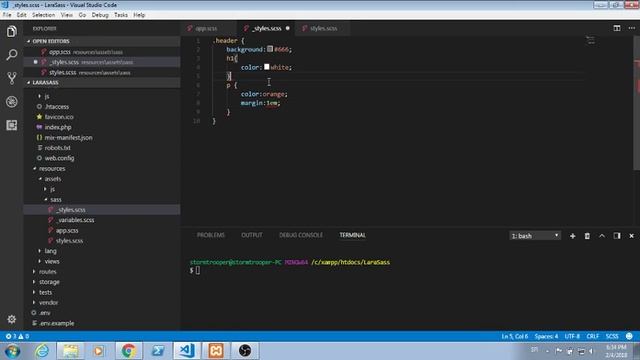The image size is (640, 360).
Task: Open the Extensions view
Action: click(11, 125)
